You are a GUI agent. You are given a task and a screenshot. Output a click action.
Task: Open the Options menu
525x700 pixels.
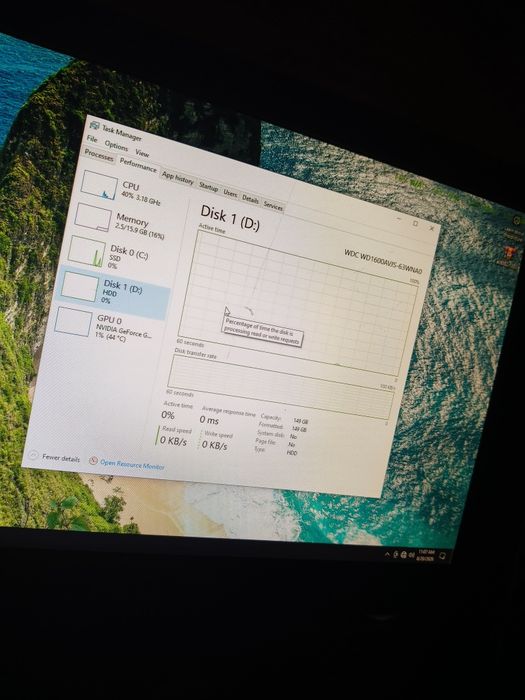coord(116,146)
